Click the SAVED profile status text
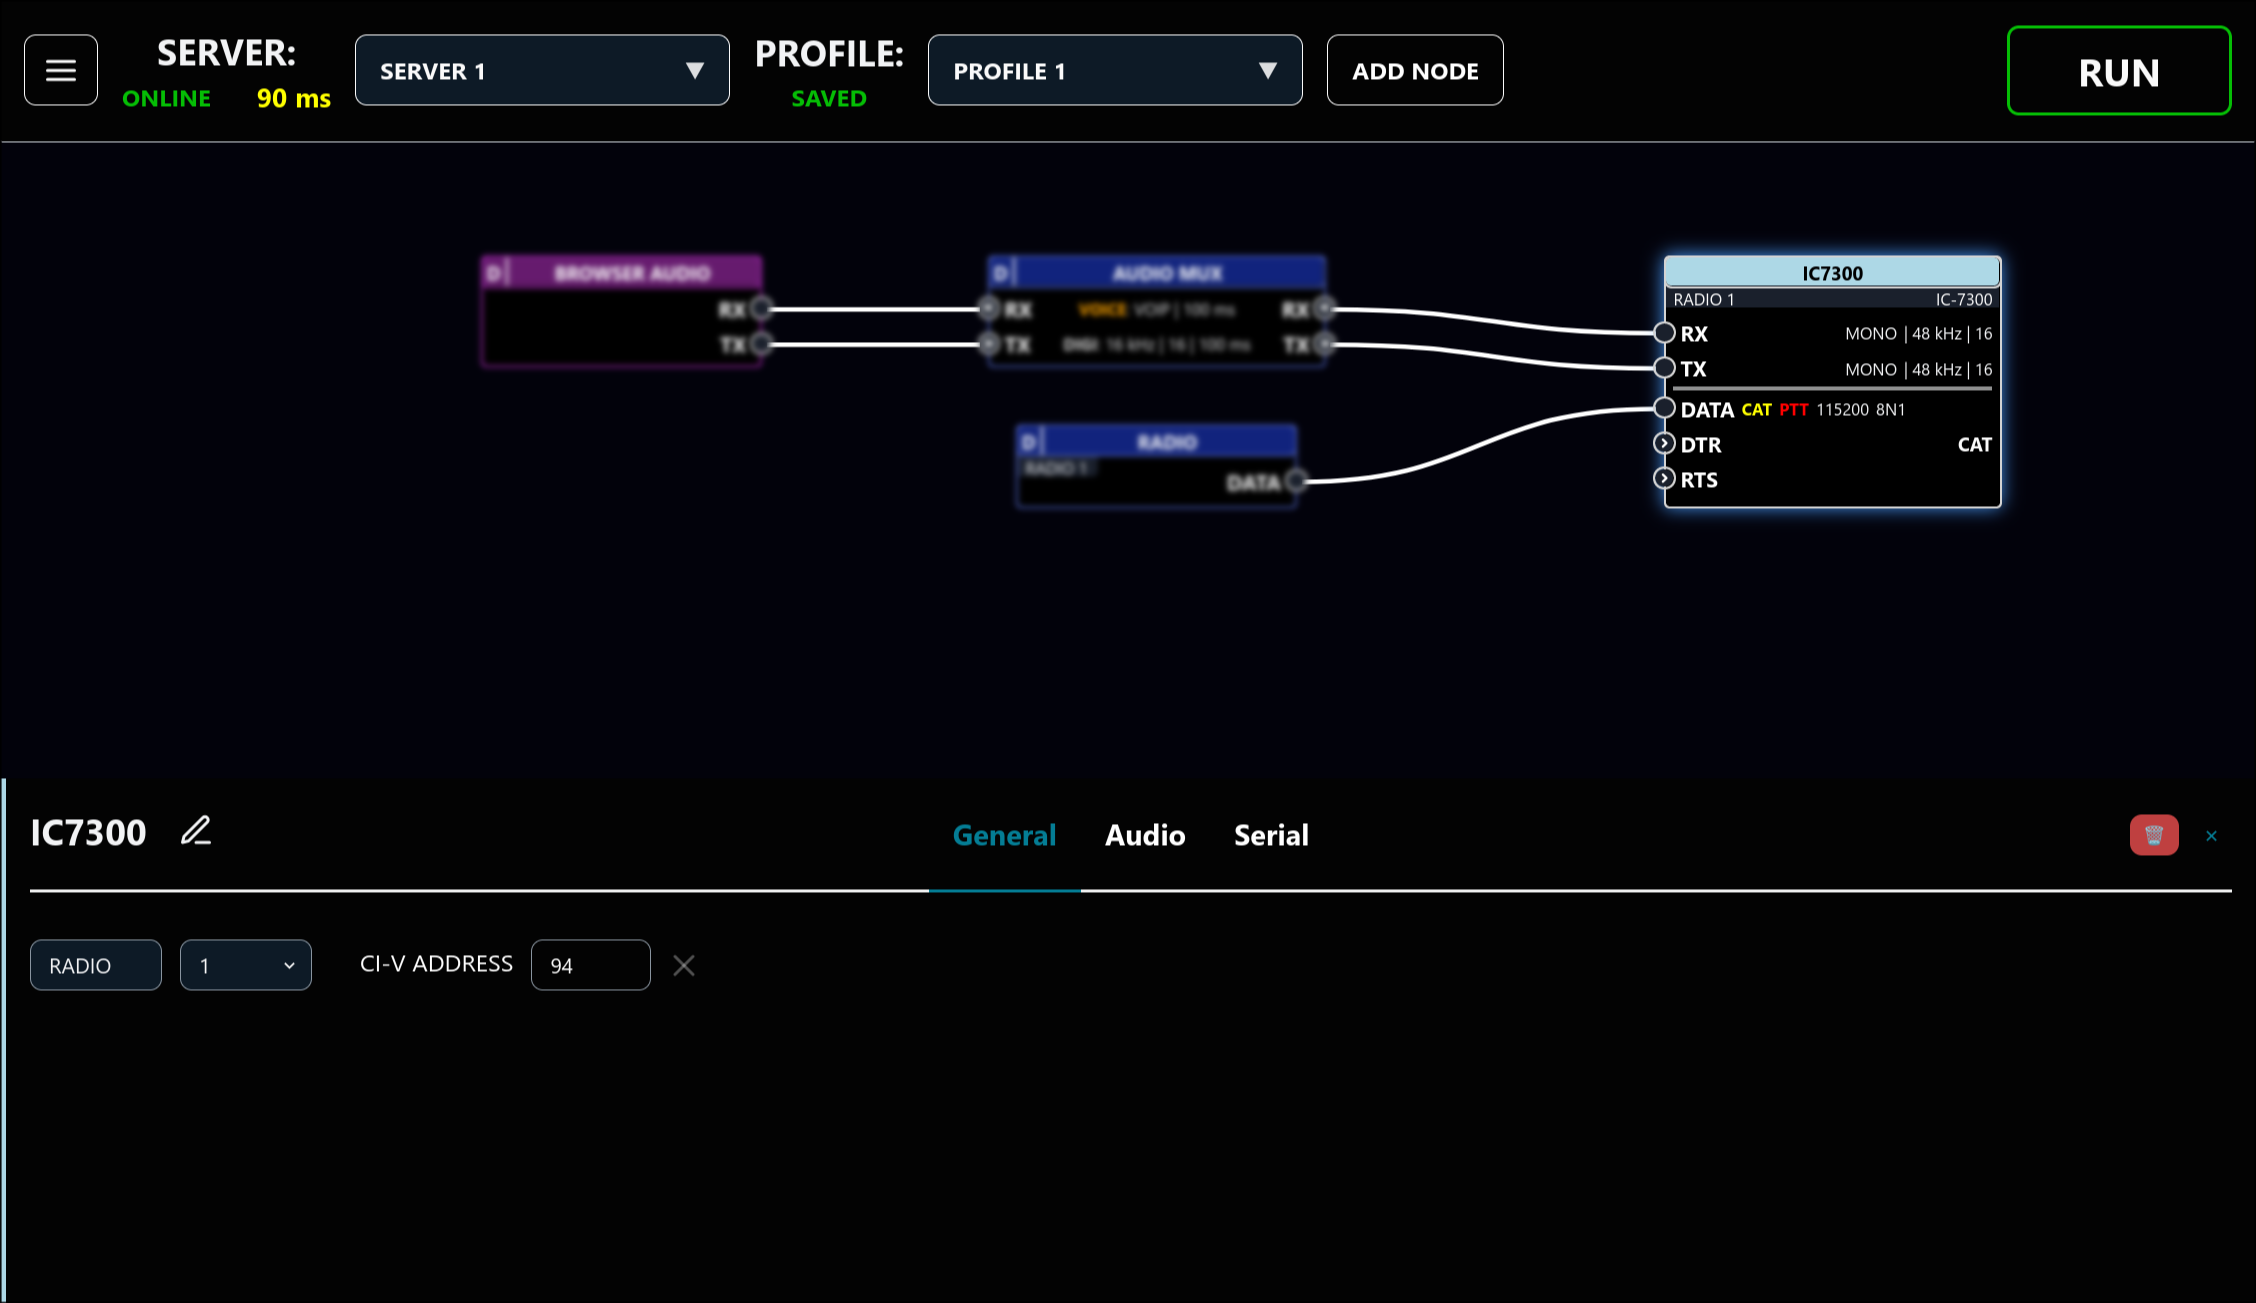The image size is (2256, 1303). [x=829, y=99]
